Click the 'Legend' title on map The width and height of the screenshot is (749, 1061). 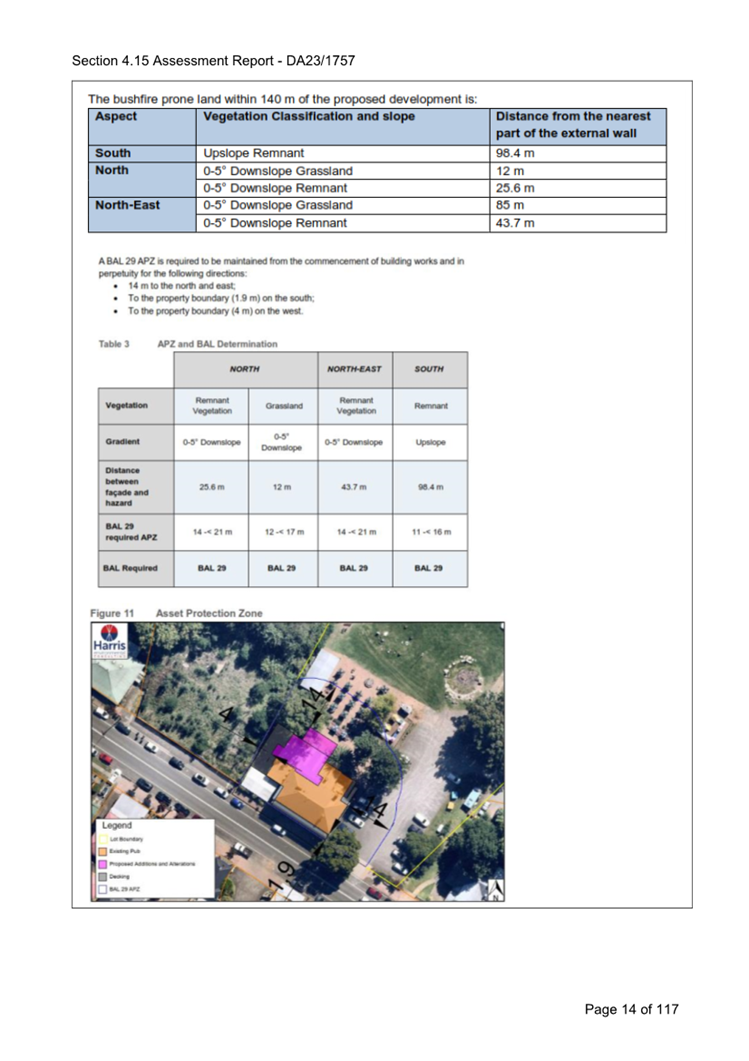pyautogui.click(x=116, y=826)
